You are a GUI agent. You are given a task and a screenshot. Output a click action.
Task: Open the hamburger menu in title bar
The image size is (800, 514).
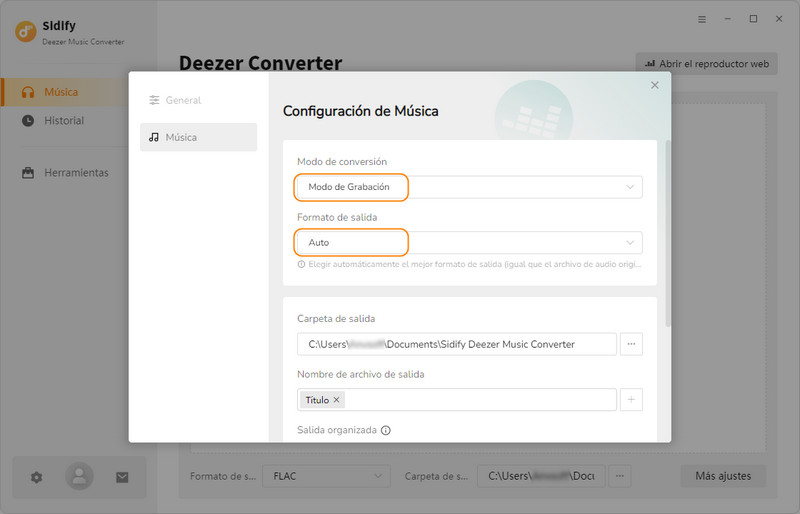702,19
